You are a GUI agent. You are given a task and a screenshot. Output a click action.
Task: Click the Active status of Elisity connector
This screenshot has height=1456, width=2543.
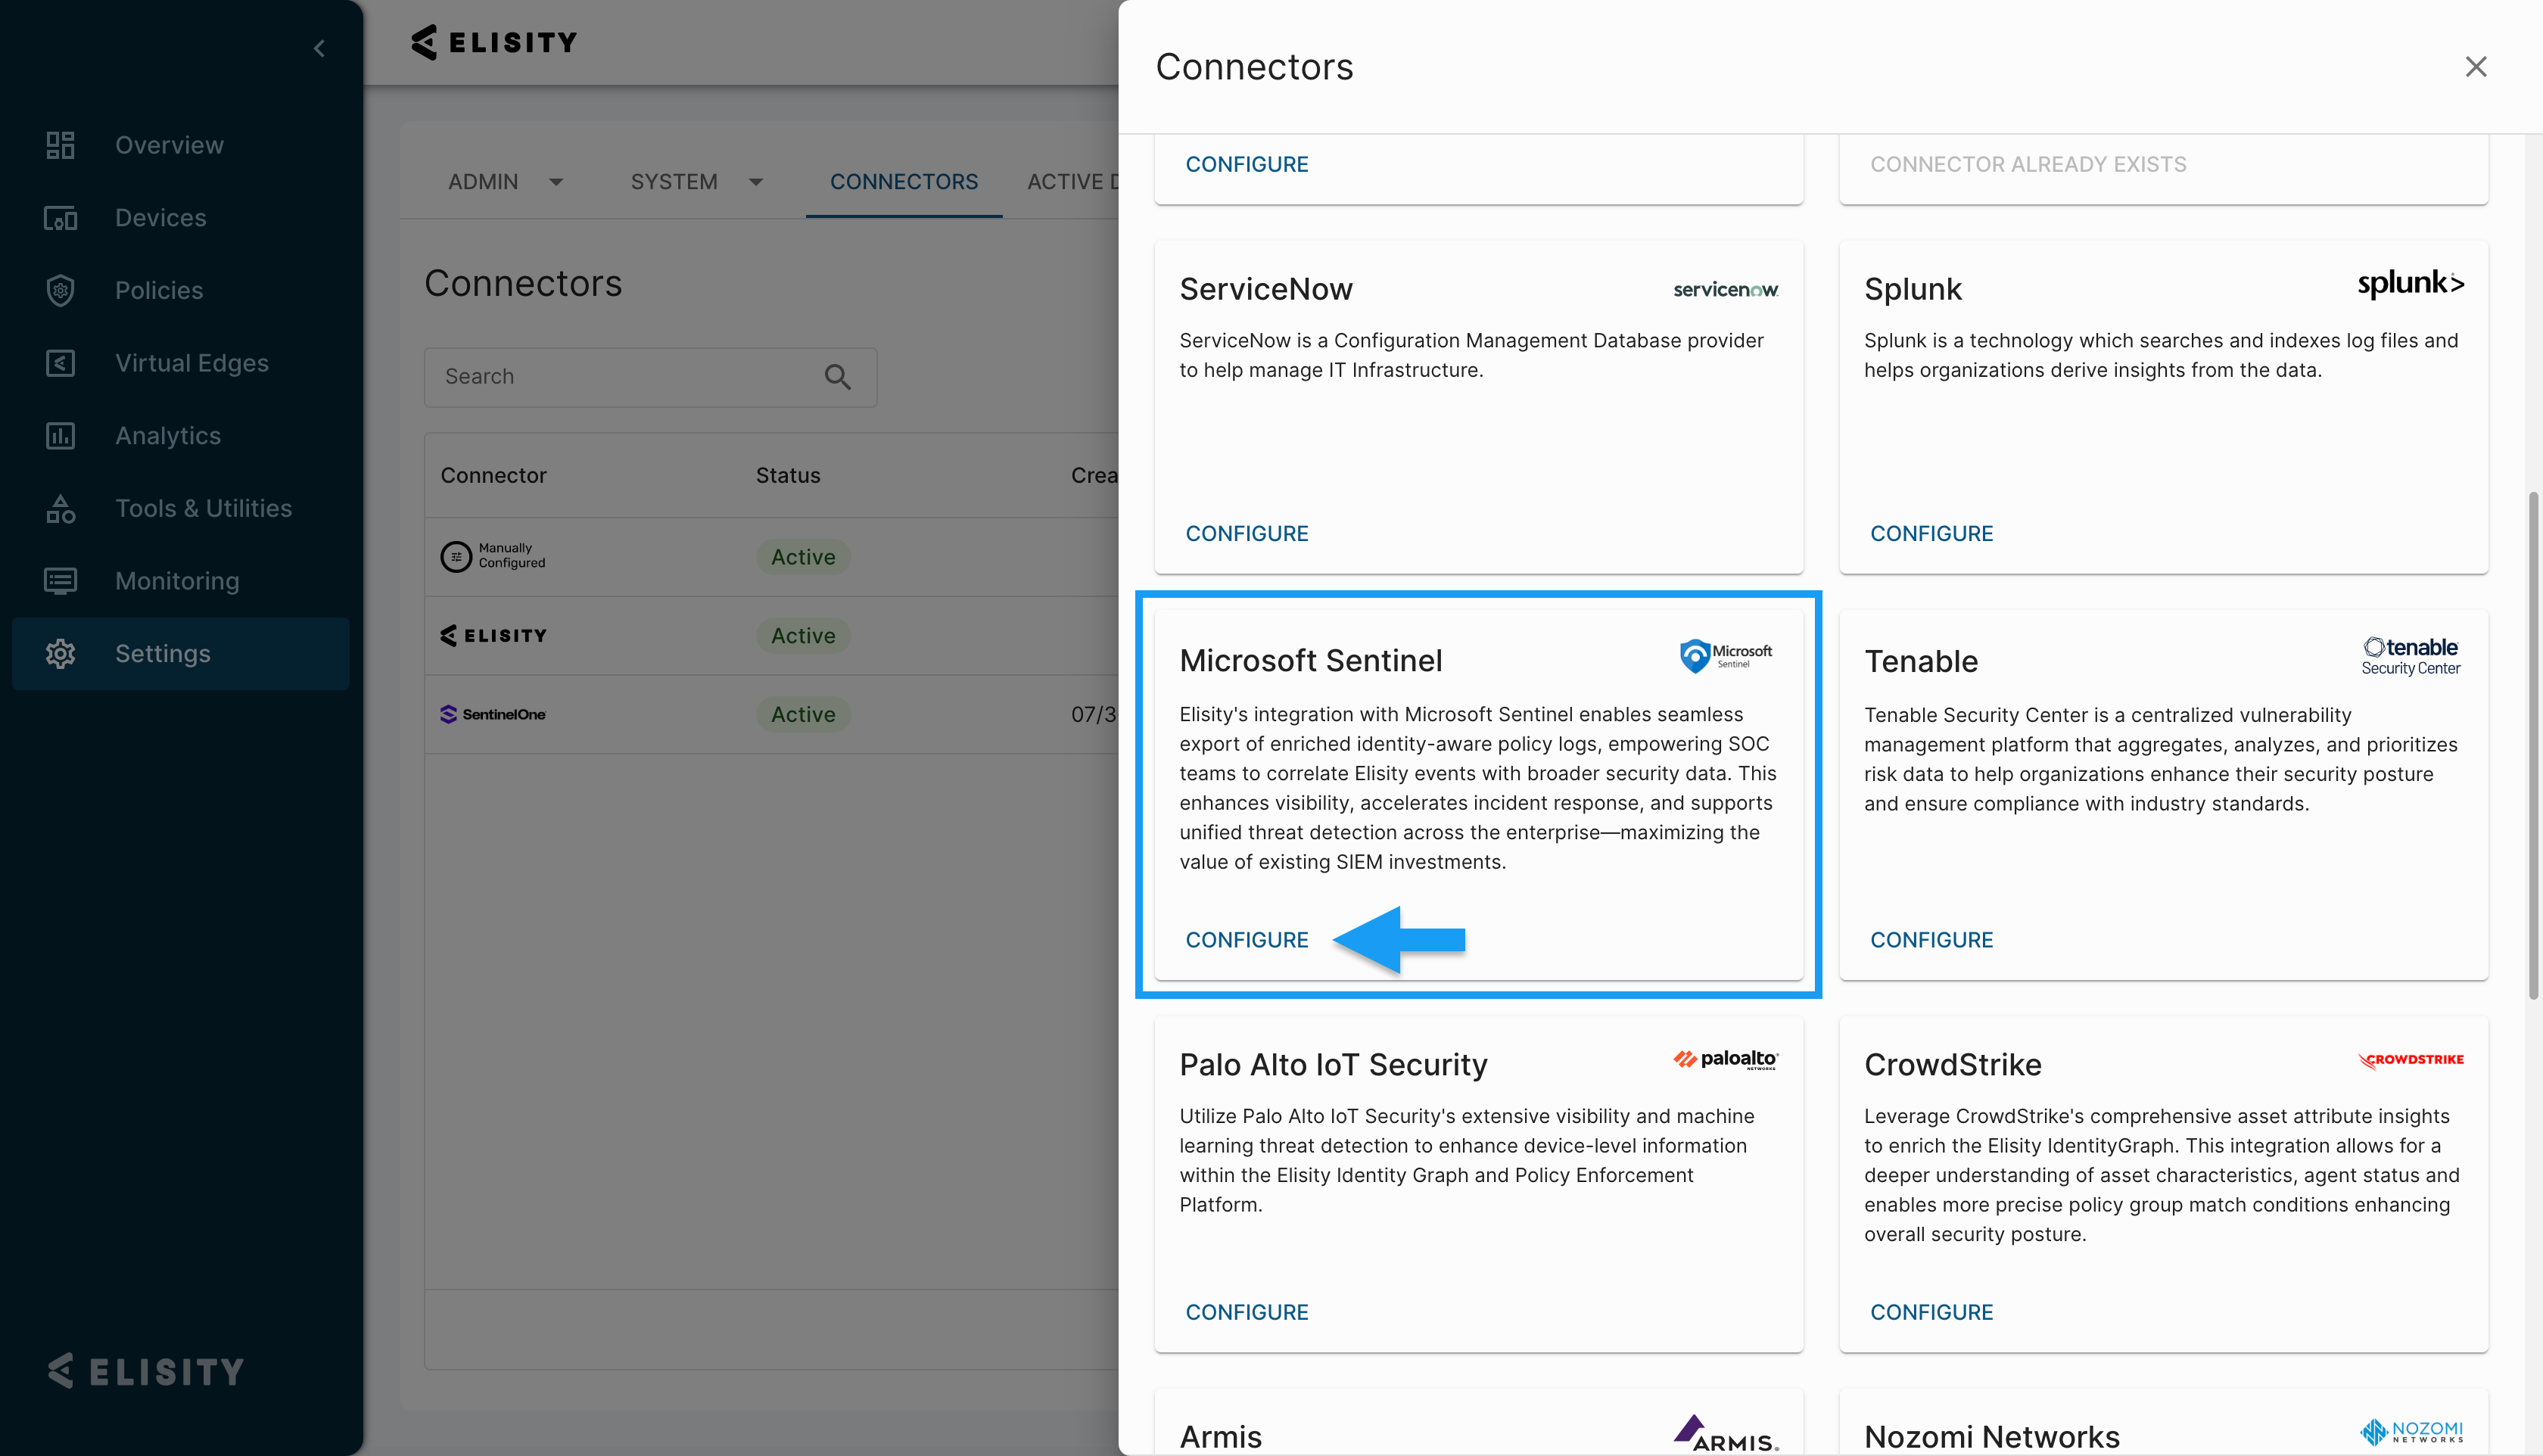(803, 636)
